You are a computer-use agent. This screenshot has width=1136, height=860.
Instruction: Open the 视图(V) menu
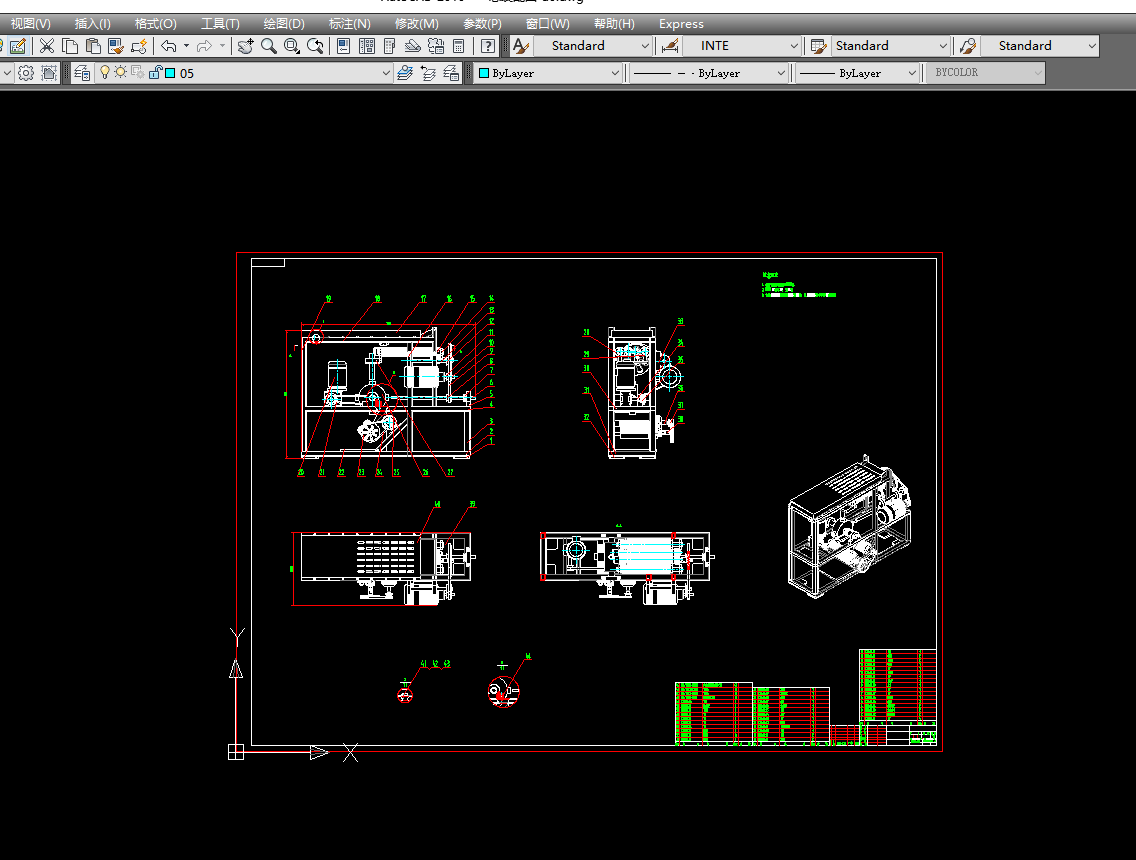(x=30, y=24)
